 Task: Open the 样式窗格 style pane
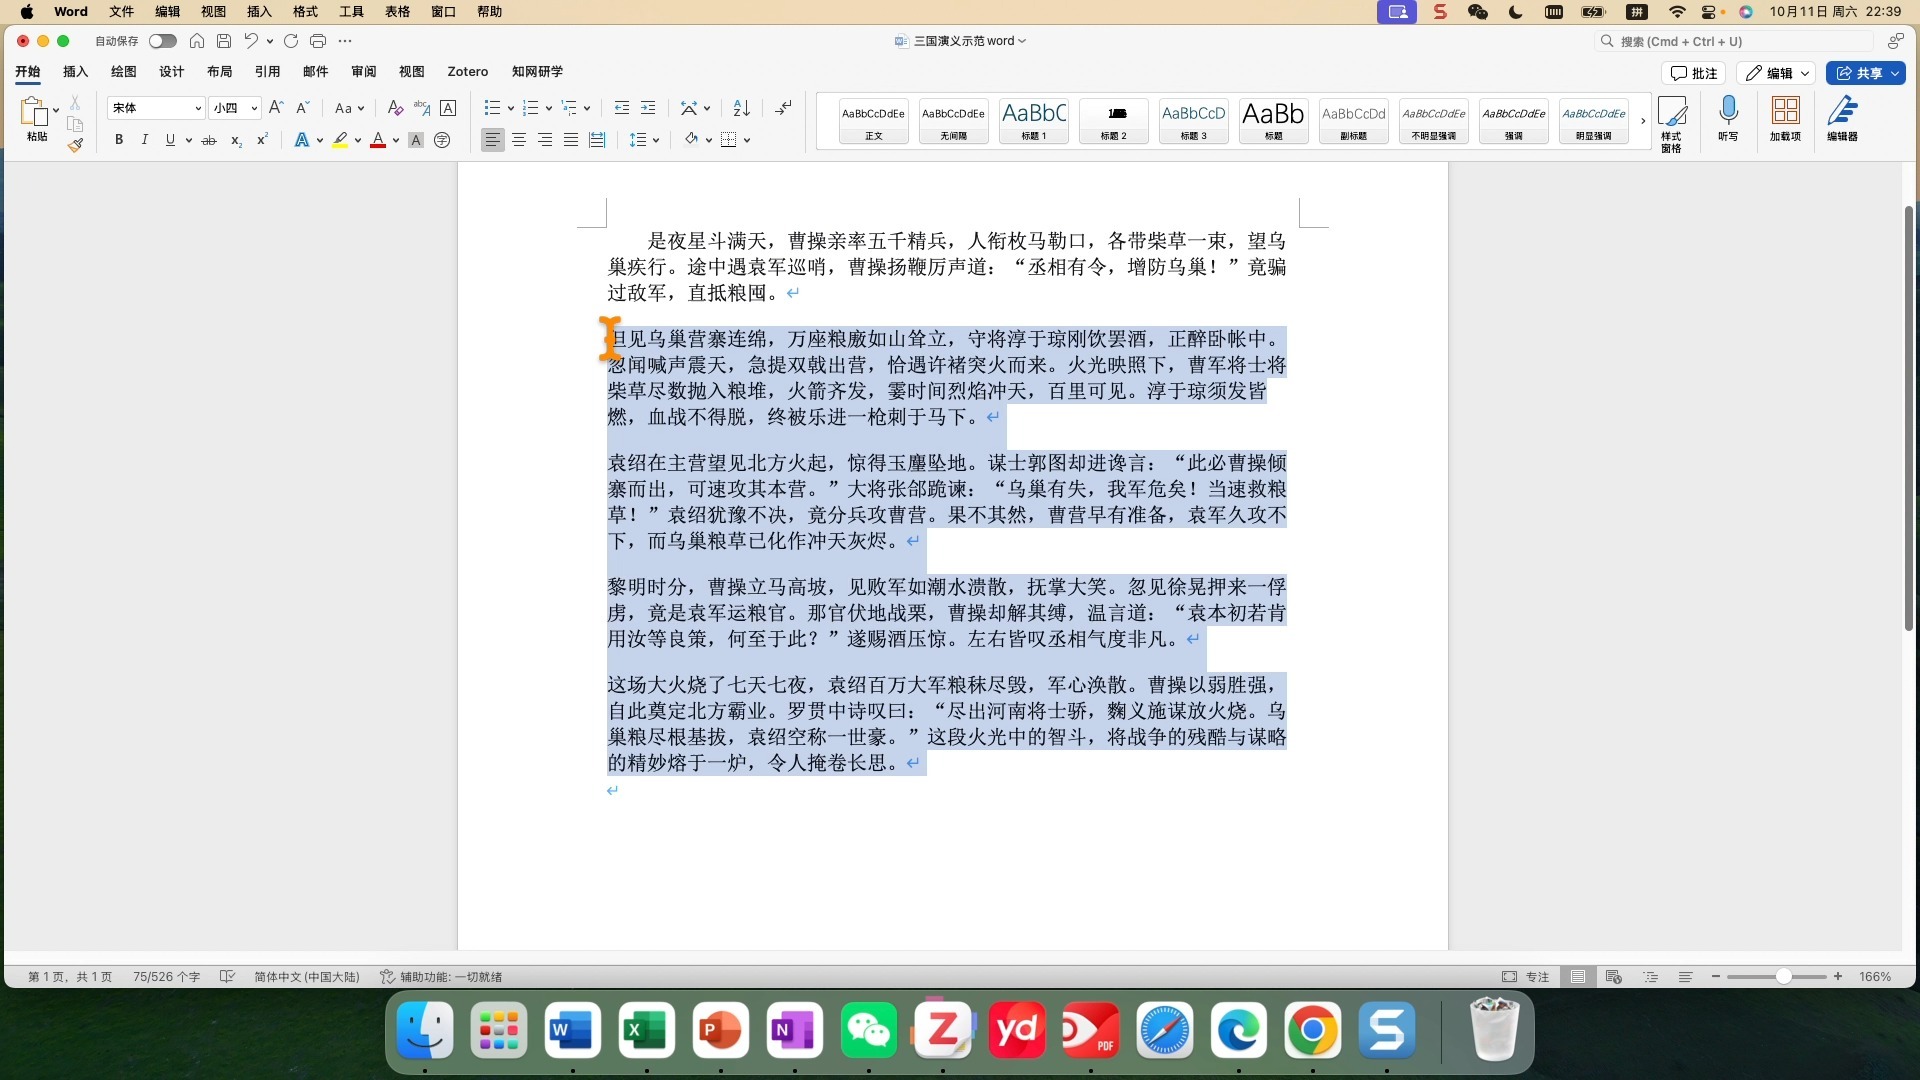1673,120
